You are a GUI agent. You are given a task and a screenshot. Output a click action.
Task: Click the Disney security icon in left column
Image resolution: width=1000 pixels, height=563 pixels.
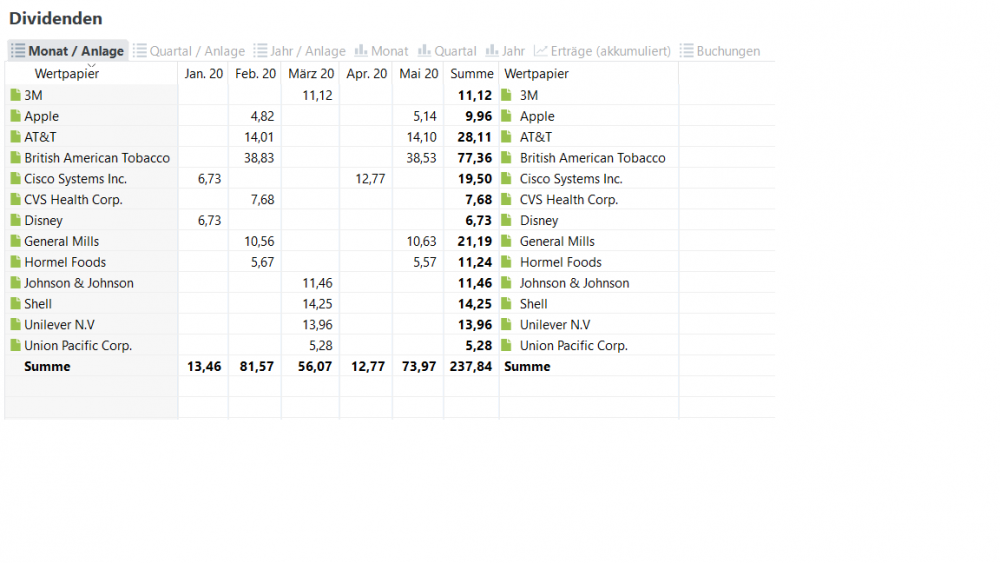coord(16,220)
